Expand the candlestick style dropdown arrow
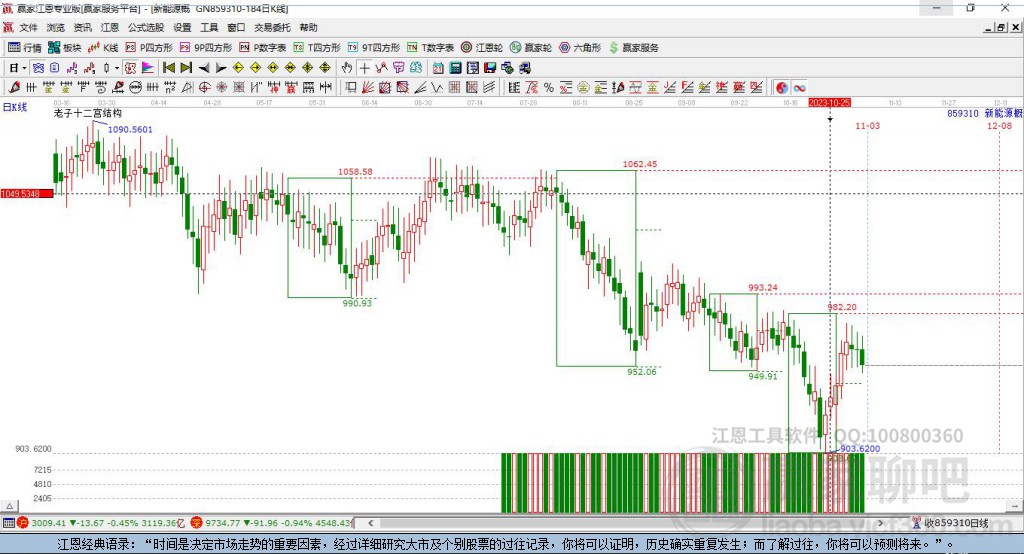 click(117, 68)
